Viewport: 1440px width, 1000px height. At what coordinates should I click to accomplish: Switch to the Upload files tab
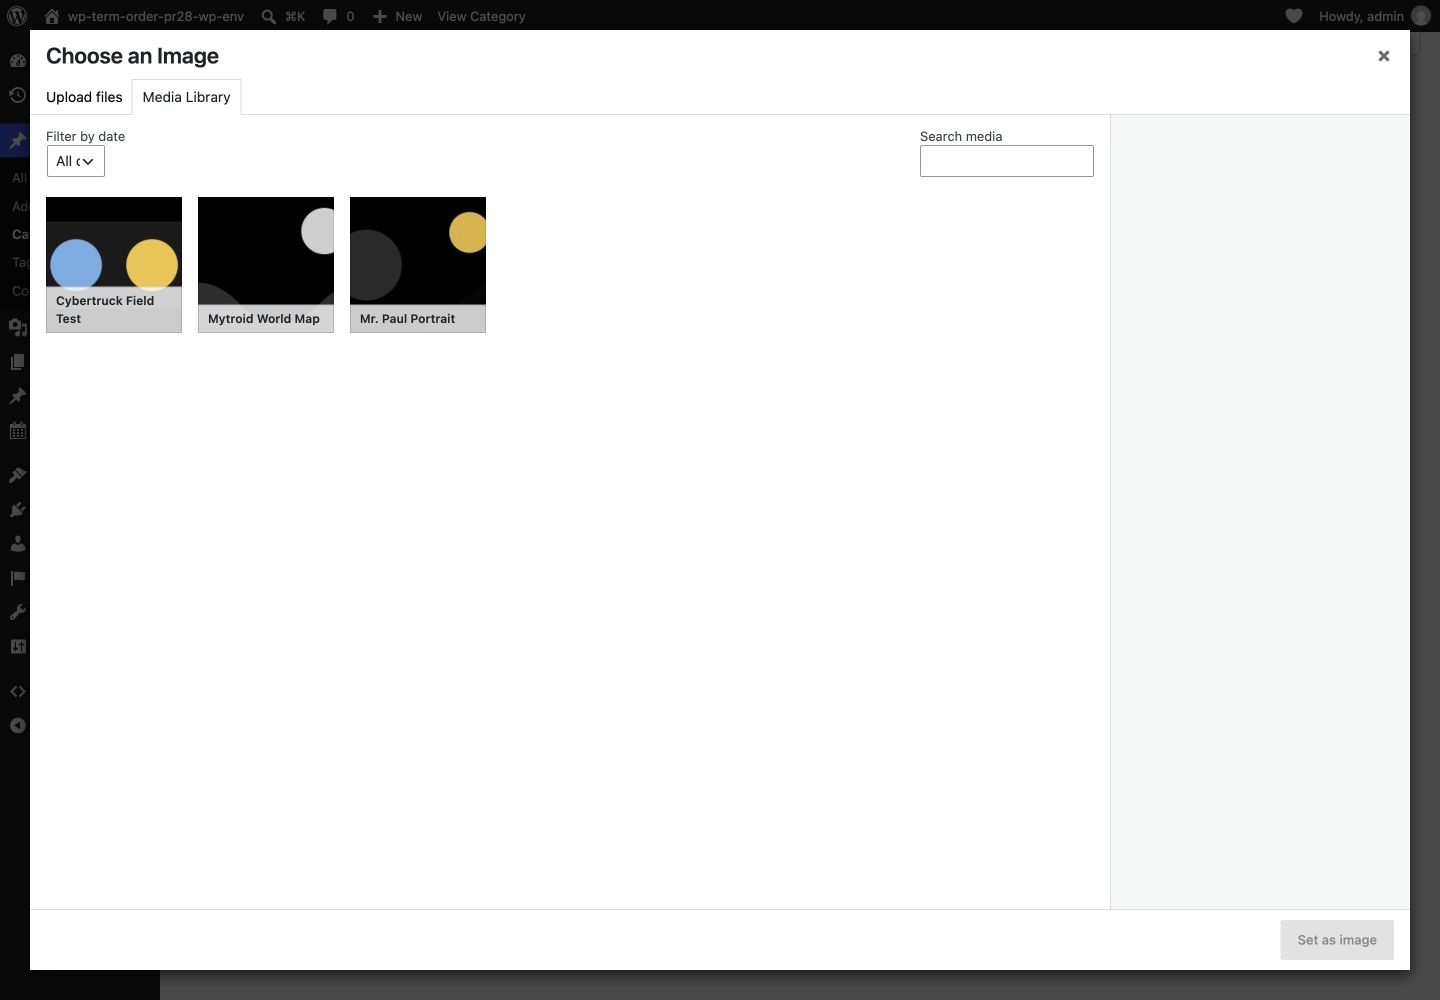84,97
